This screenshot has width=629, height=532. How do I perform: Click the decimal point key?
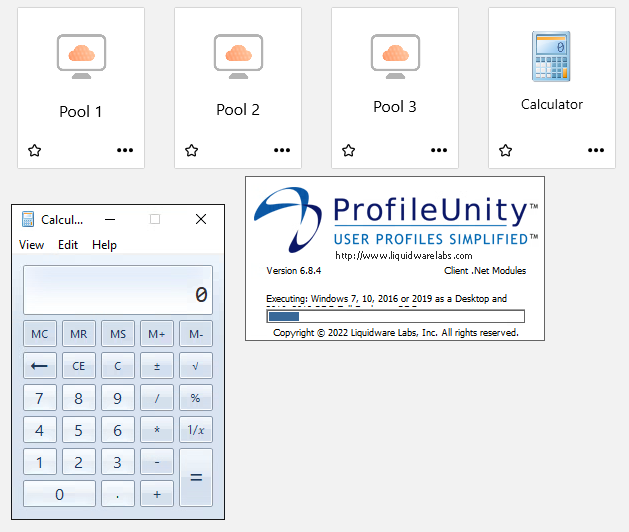118,494
